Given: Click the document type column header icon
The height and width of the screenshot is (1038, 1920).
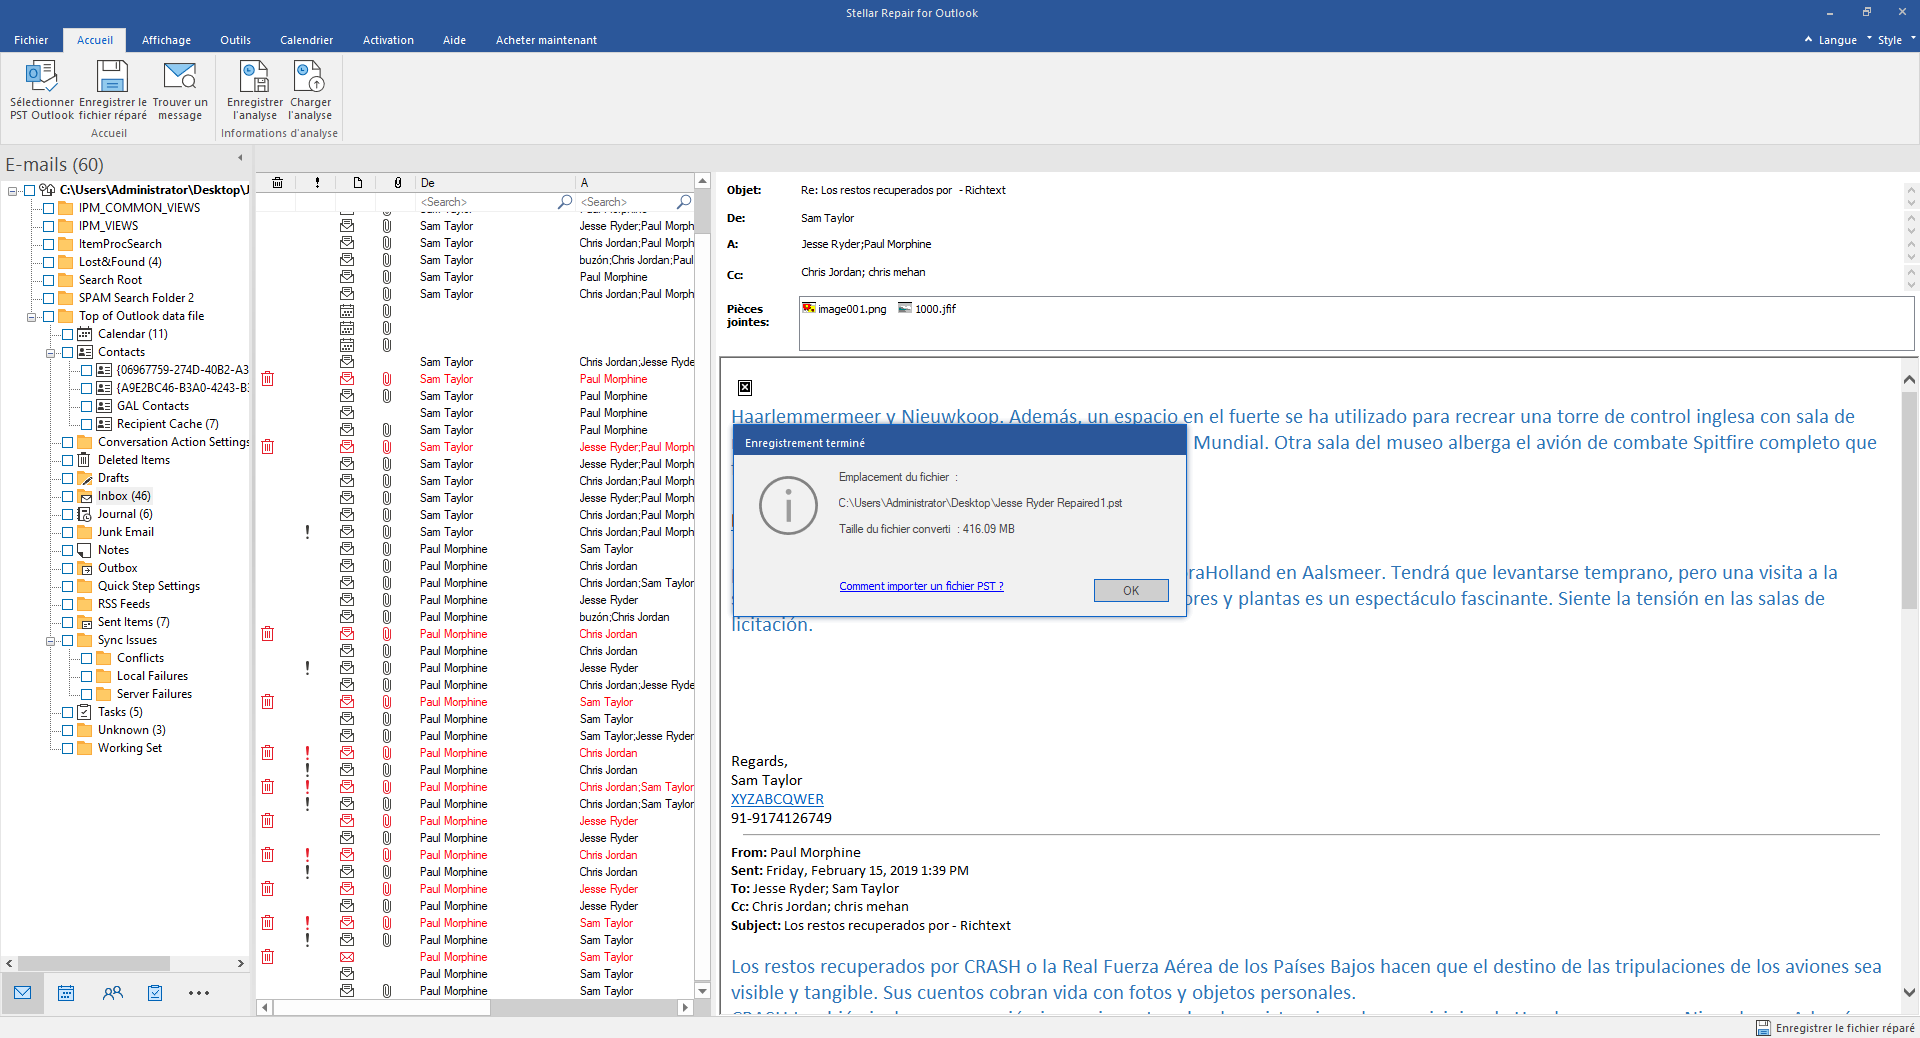Looking at the screenshot, I should pyautogui.click(x=357, y=183).
